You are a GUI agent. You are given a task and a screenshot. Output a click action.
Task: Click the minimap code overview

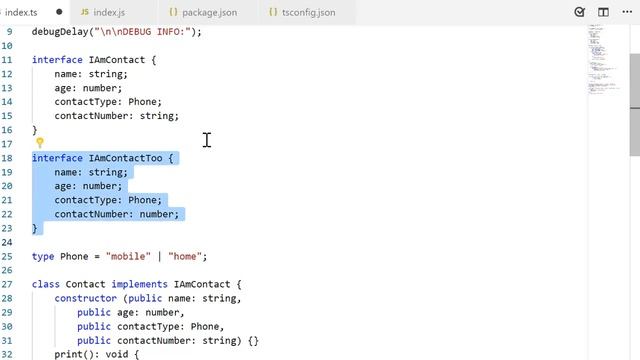604,59
